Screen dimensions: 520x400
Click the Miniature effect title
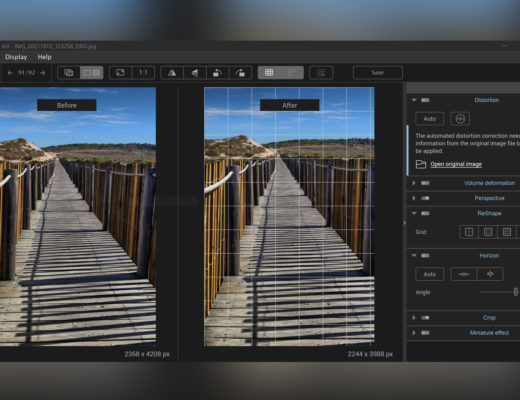coord(489,333)
